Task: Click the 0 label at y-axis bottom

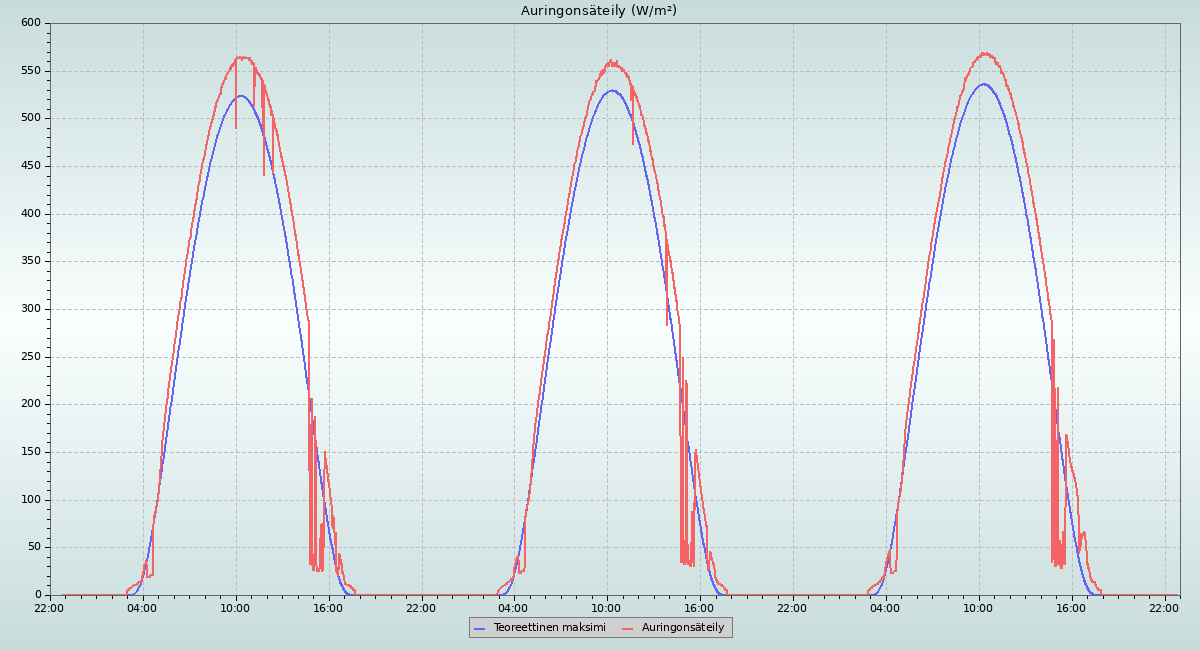Action: coord(38,595)
